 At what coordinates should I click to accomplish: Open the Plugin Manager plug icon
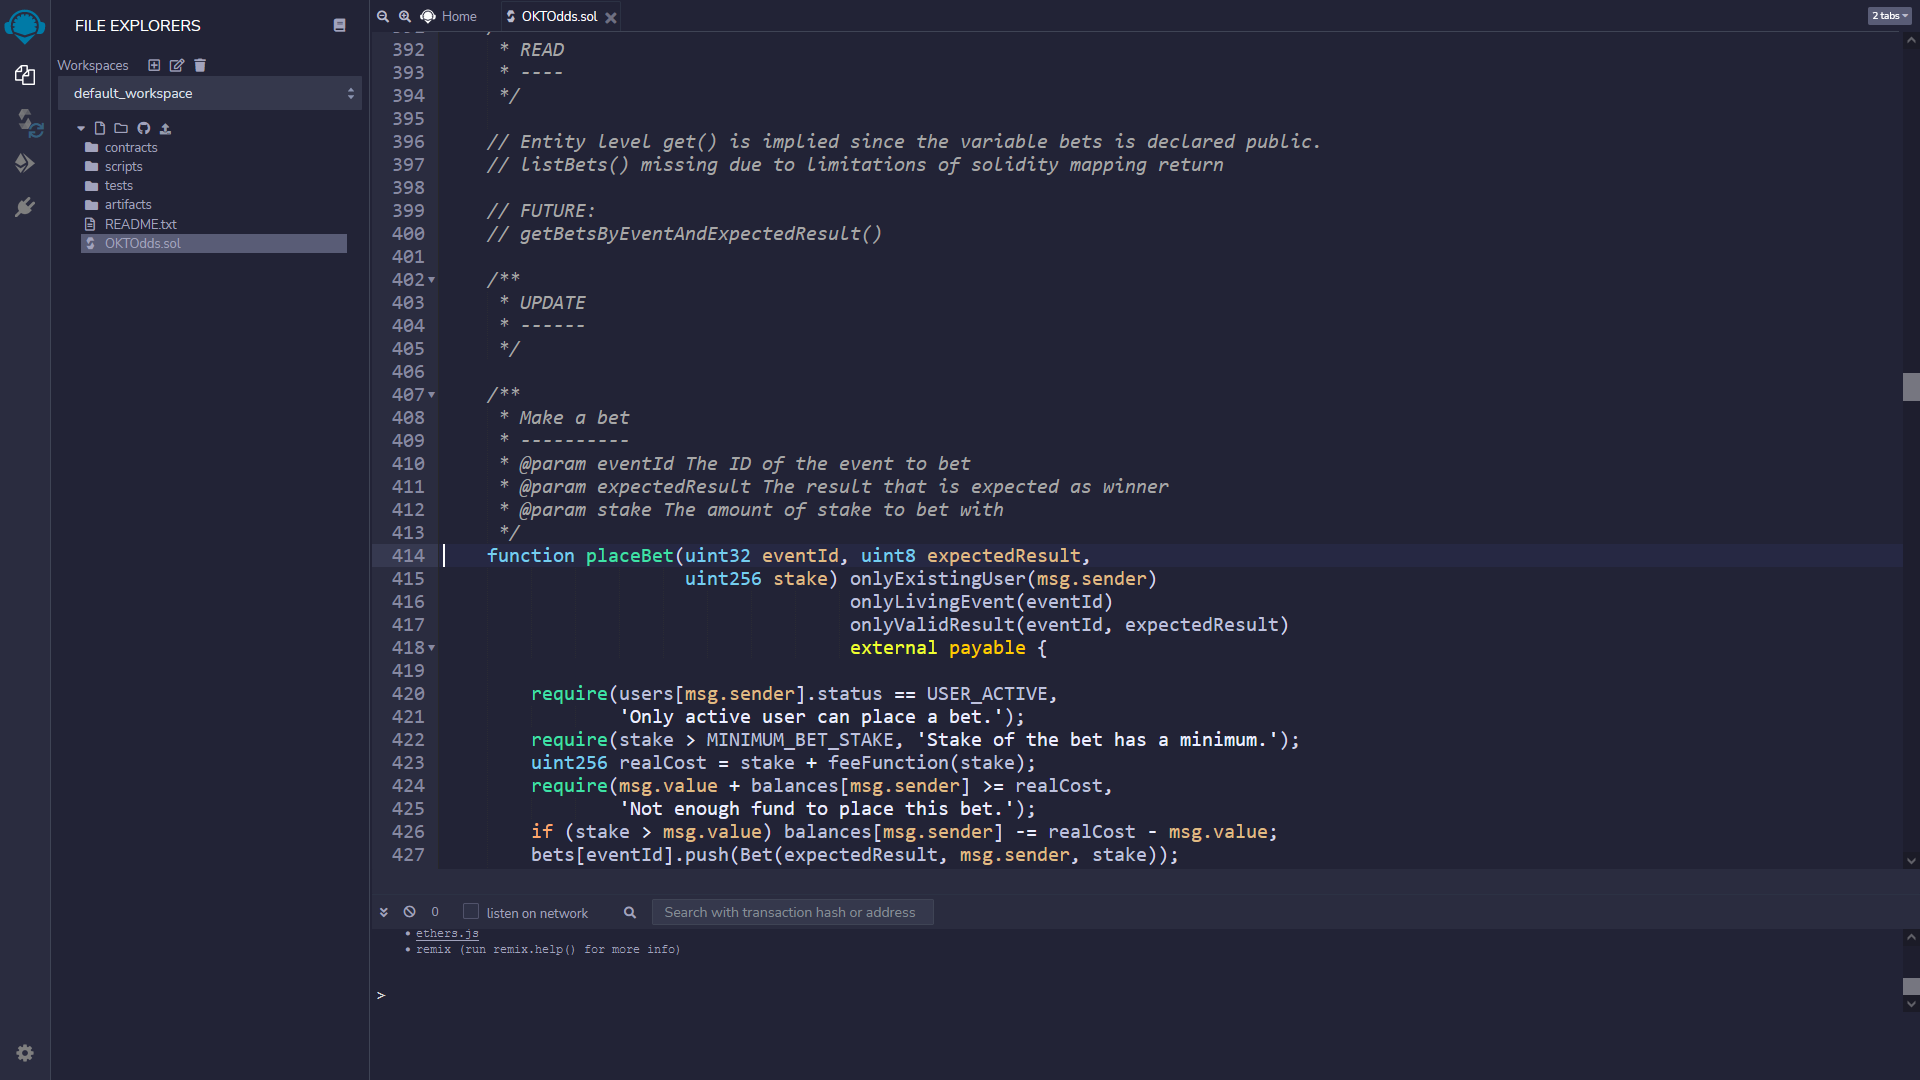25,207
